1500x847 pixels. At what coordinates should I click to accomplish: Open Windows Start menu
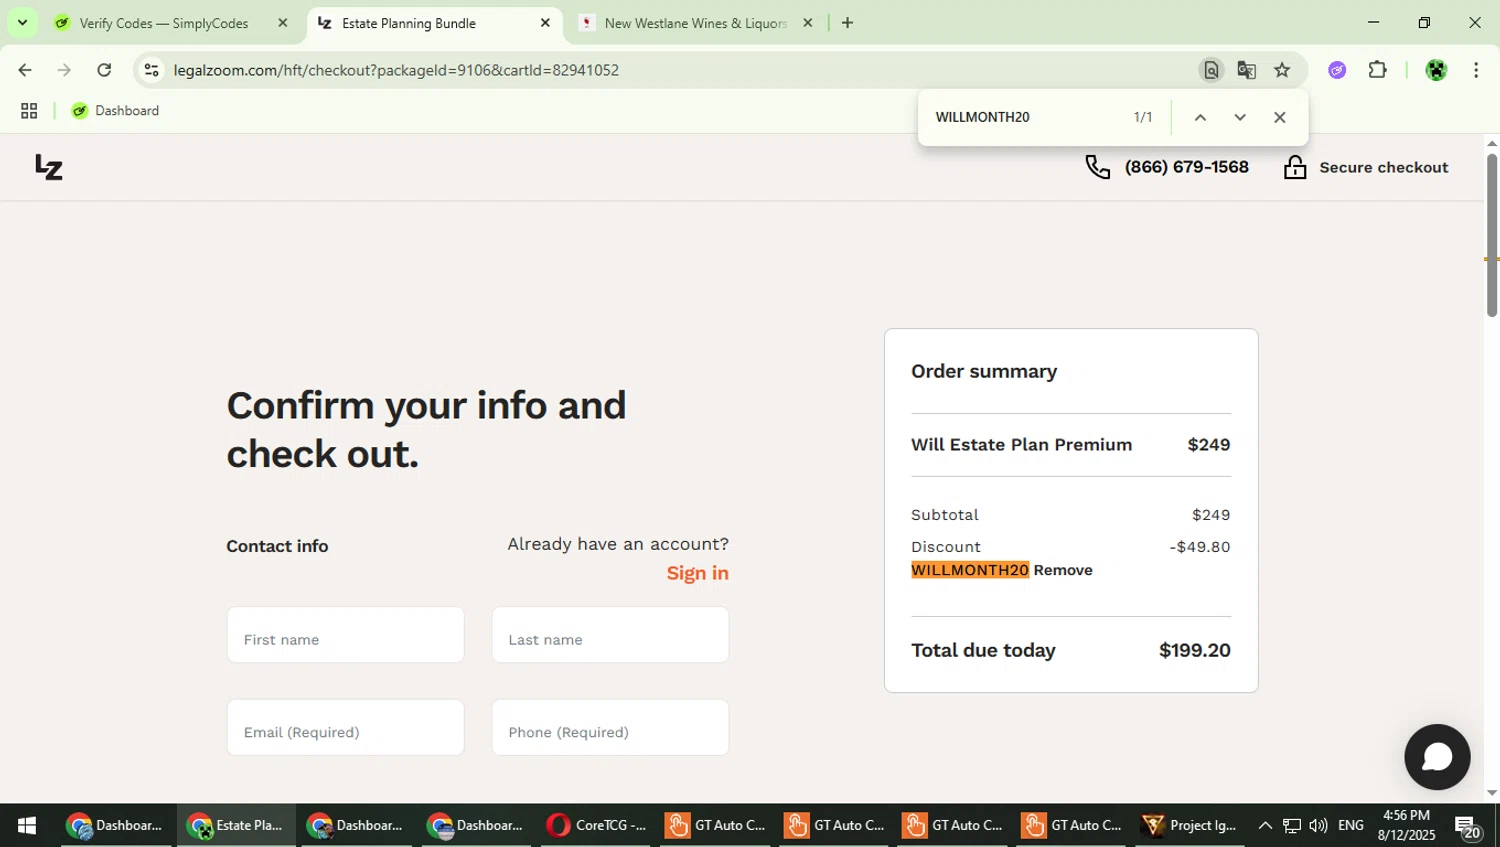[27, 826]
